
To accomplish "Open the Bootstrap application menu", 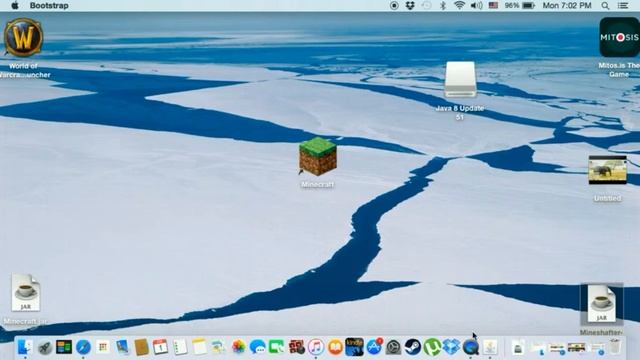I will (49, 6).
